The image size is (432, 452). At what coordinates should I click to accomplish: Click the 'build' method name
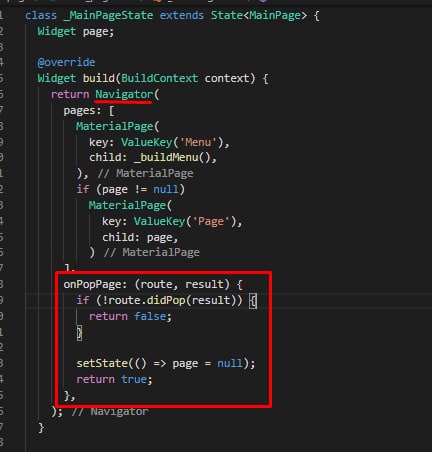tap(99, 78)
